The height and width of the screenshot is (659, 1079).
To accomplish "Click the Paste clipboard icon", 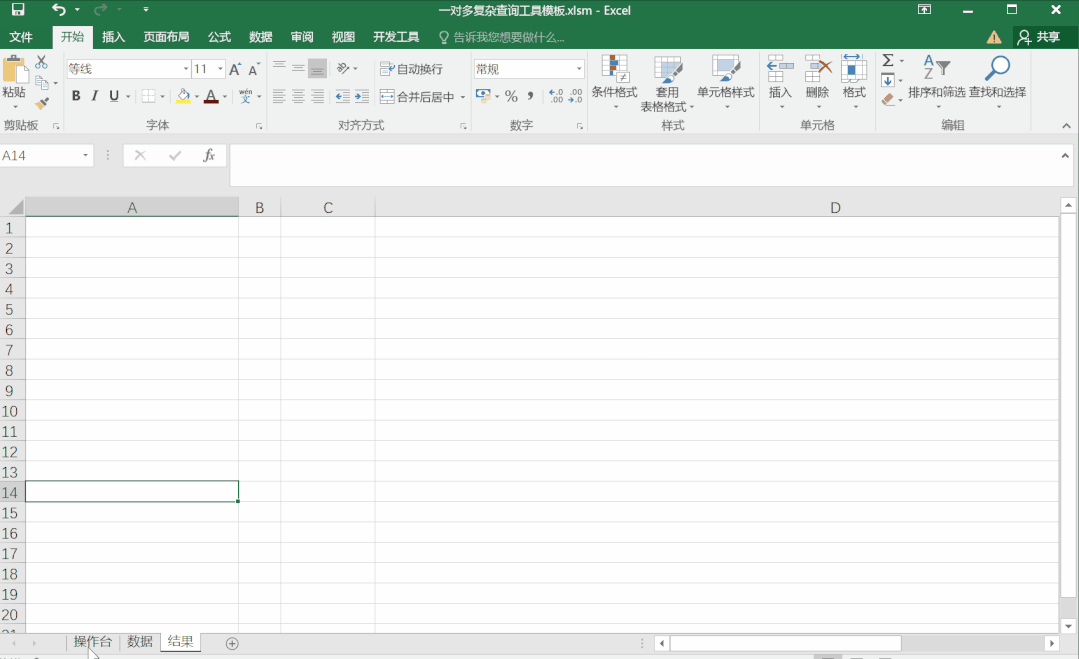I will [14, 69].
